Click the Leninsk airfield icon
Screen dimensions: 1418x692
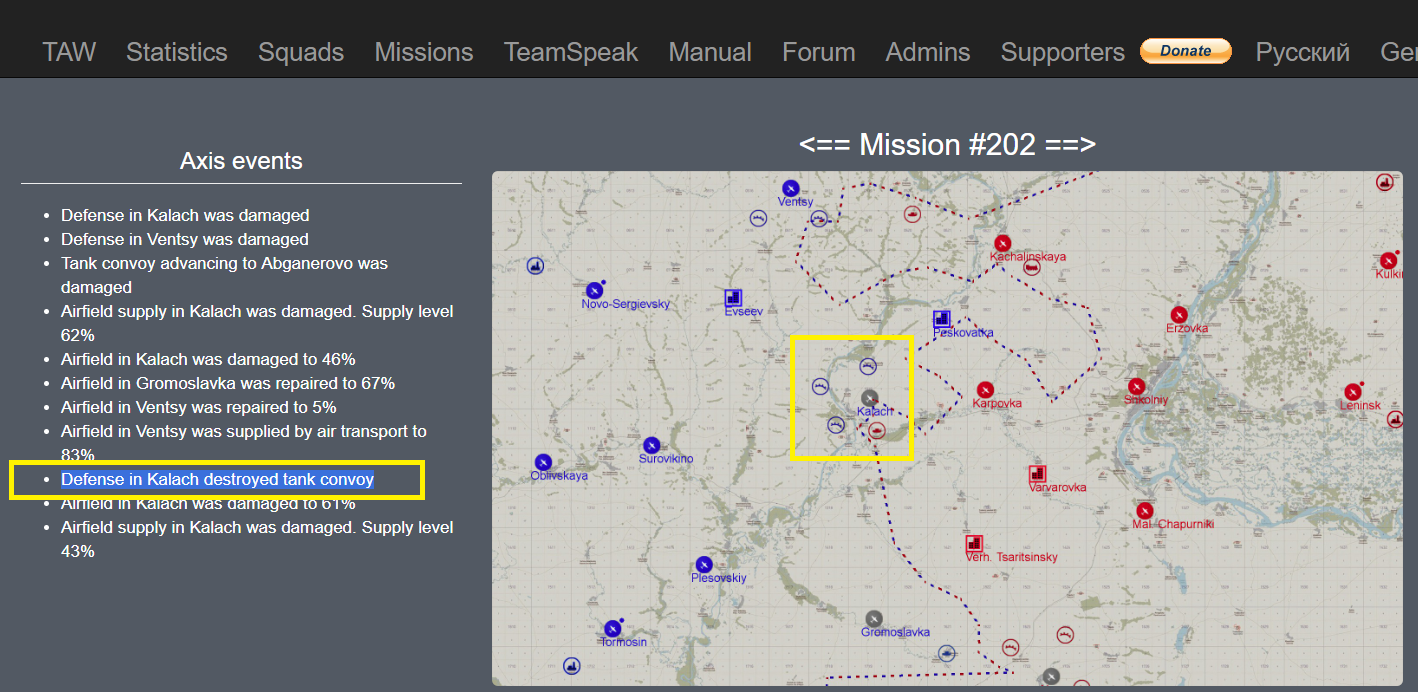[x=1352, y=392]
